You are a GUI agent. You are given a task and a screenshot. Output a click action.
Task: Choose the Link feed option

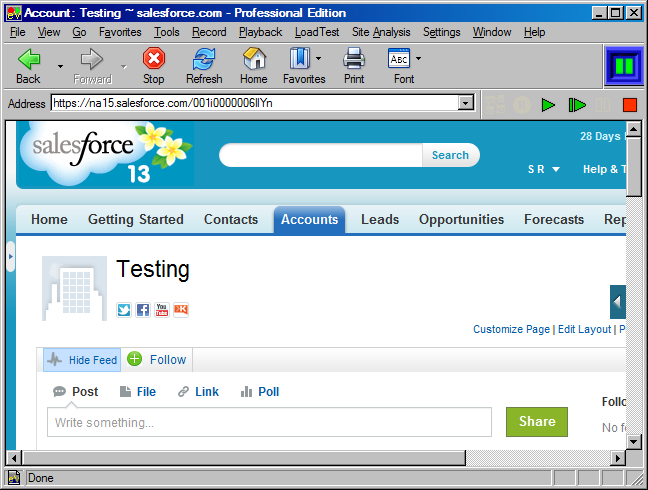pos(198,391)
